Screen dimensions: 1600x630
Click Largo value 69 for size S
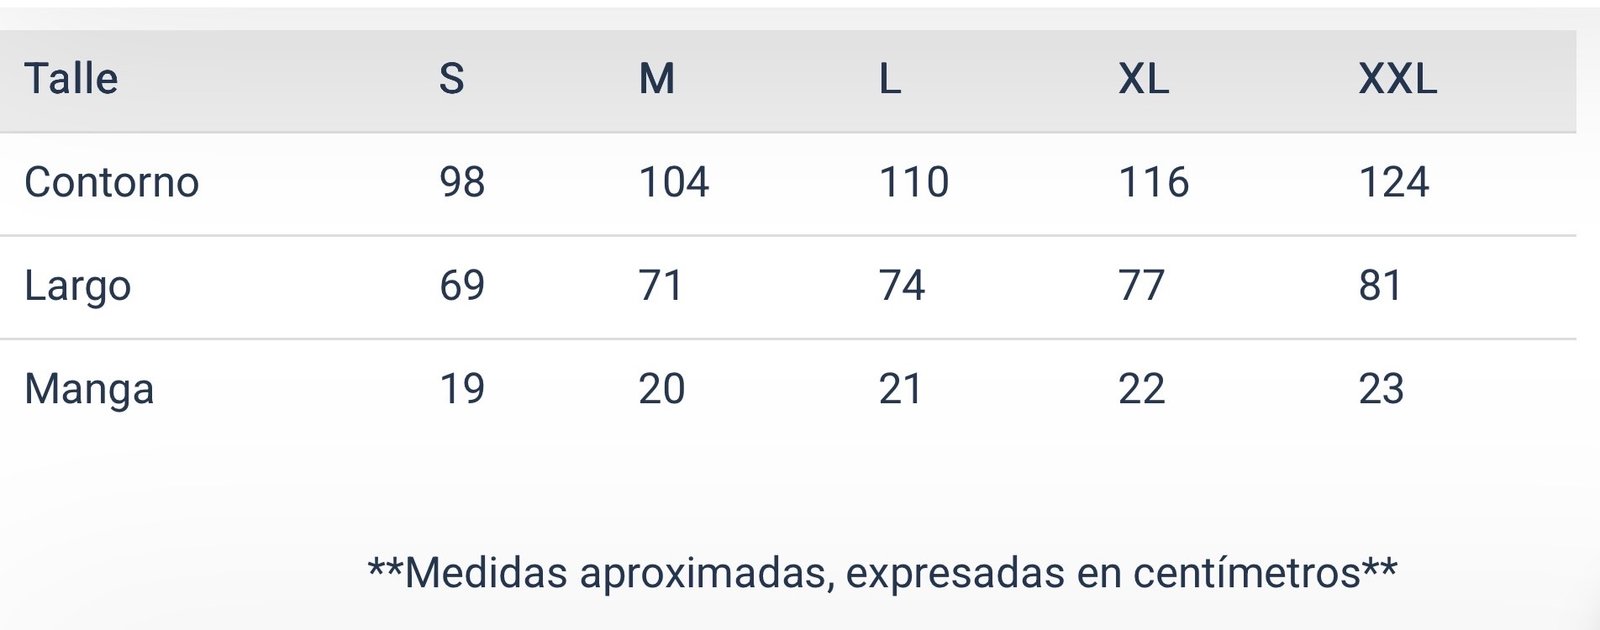point(462,286)
